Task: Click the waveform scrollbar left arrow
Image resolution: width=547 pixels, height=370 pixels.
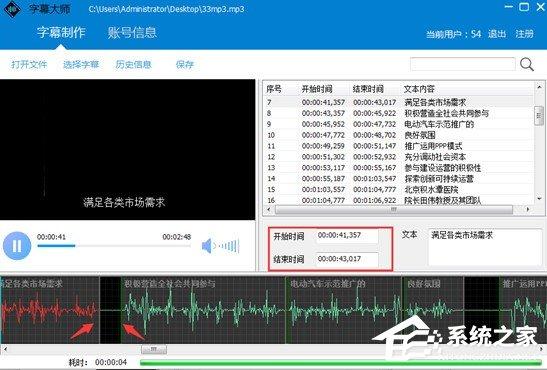Action: click(x=5, y=349)
